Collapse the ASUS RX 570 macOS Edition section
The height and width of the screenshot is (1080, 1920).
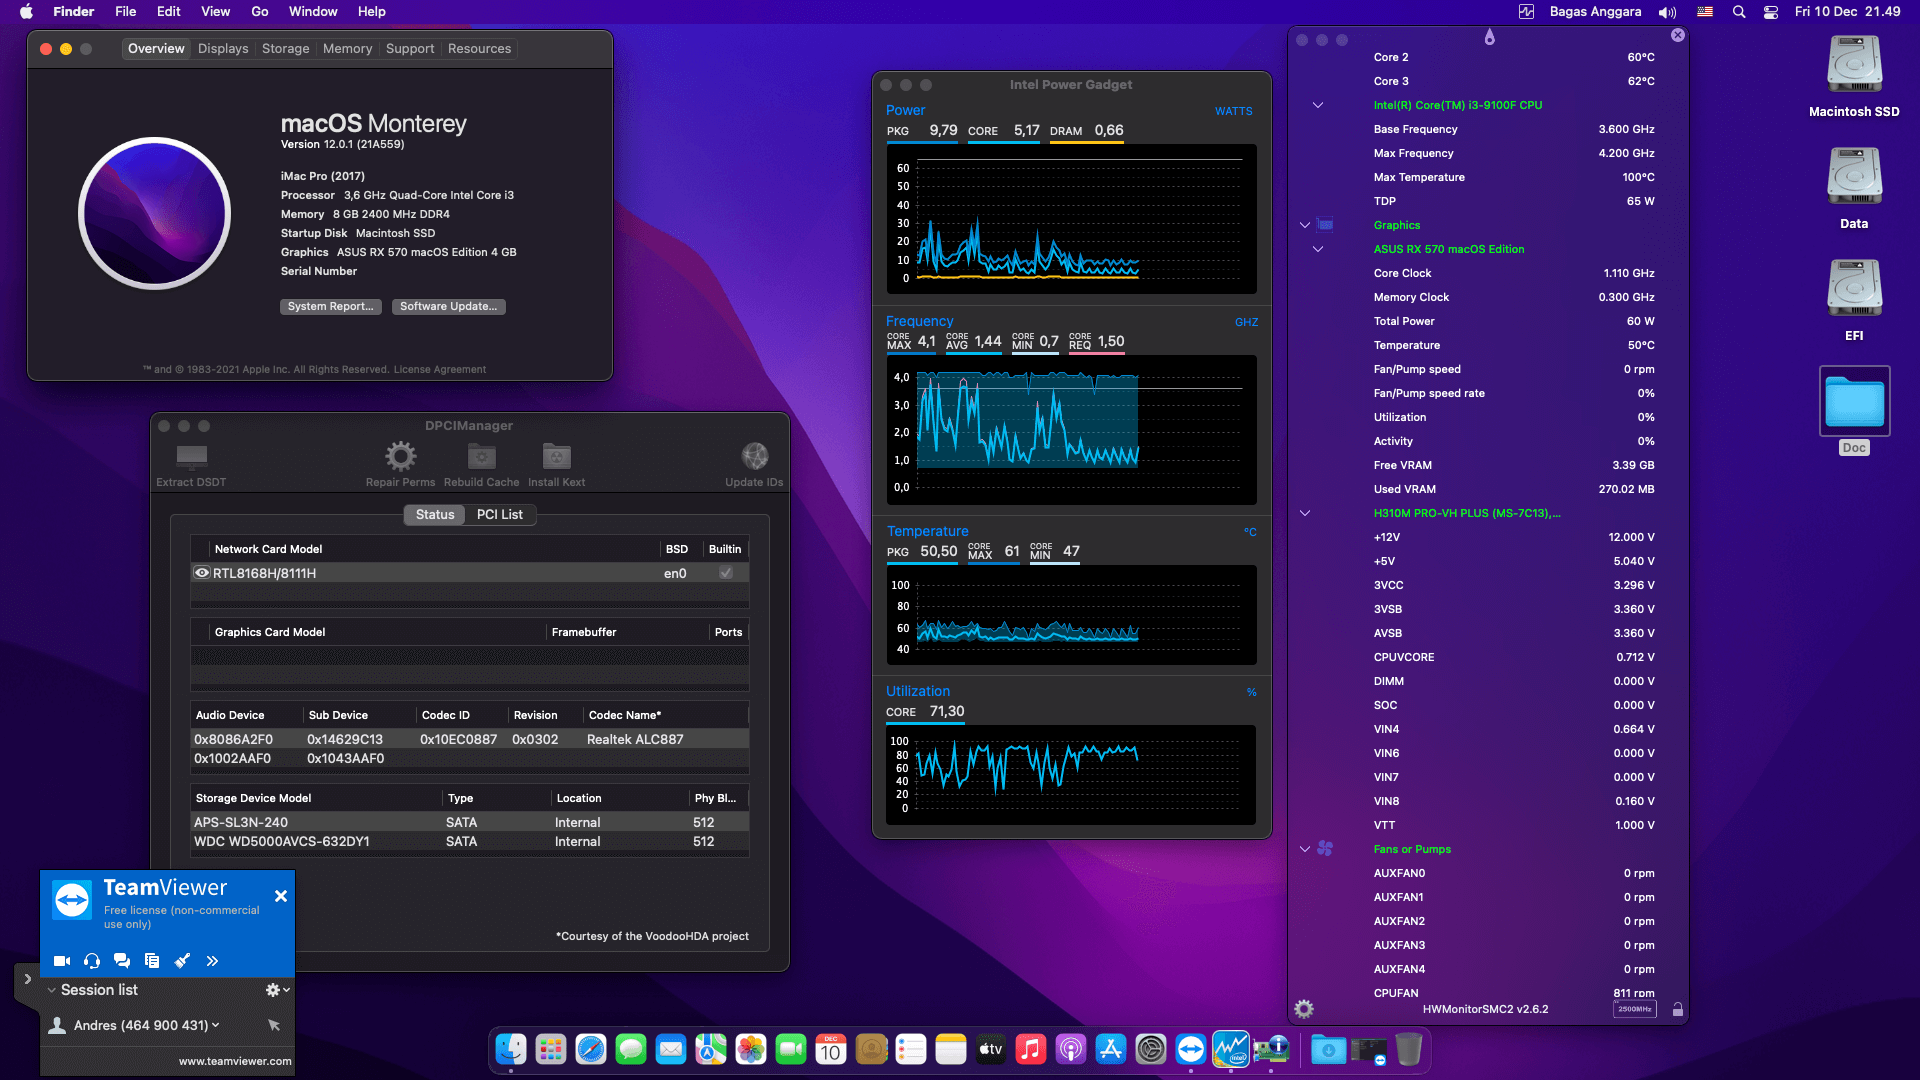[1318, 249]
